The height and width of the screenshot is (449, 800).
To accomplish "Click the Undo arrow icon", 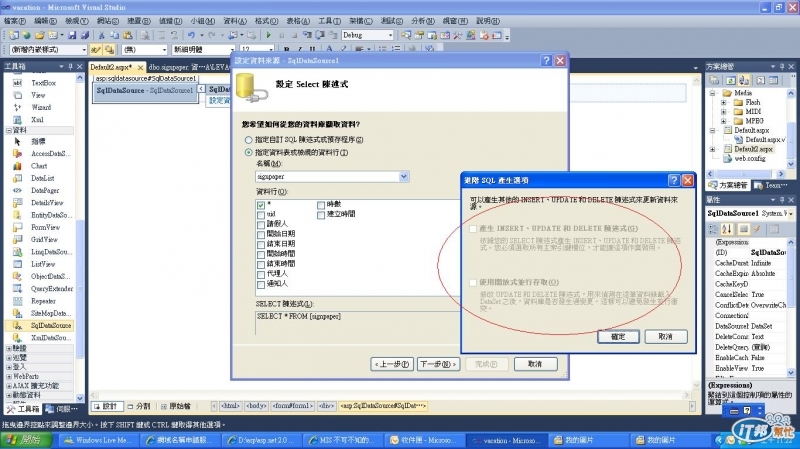I will tap(191, 35).
